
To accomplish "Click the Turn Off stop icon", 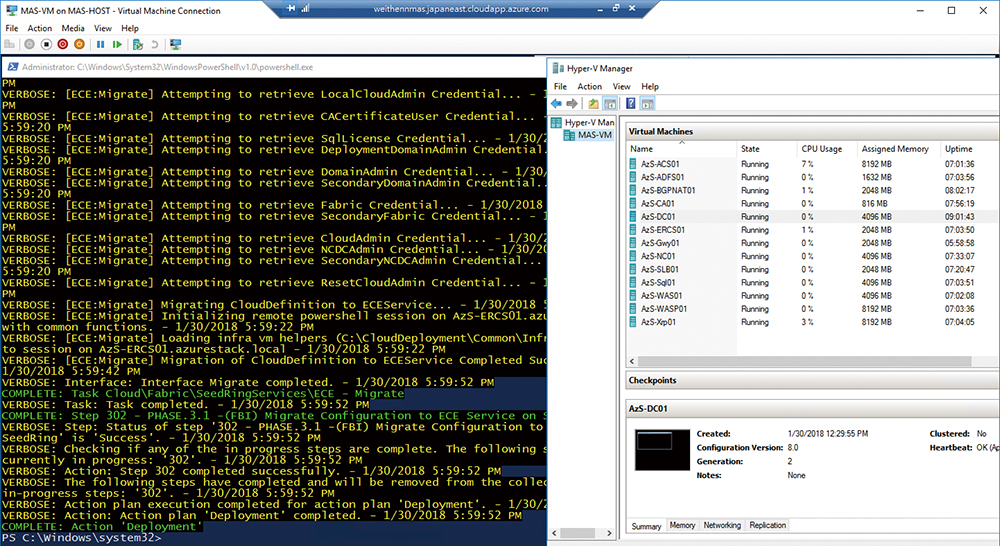I will tap(45, 45).
